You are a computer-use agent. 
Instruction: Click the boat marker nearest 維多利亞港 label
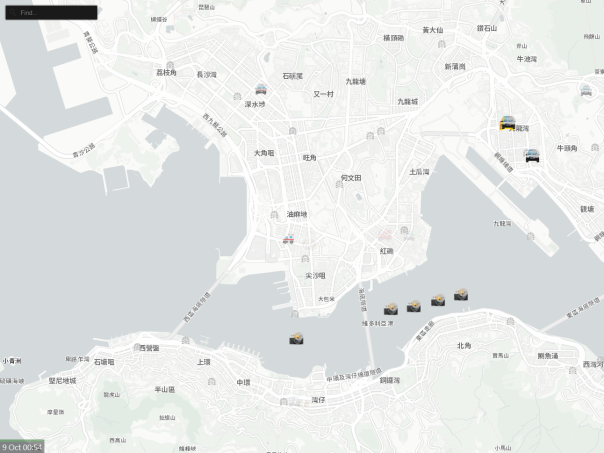391,309
